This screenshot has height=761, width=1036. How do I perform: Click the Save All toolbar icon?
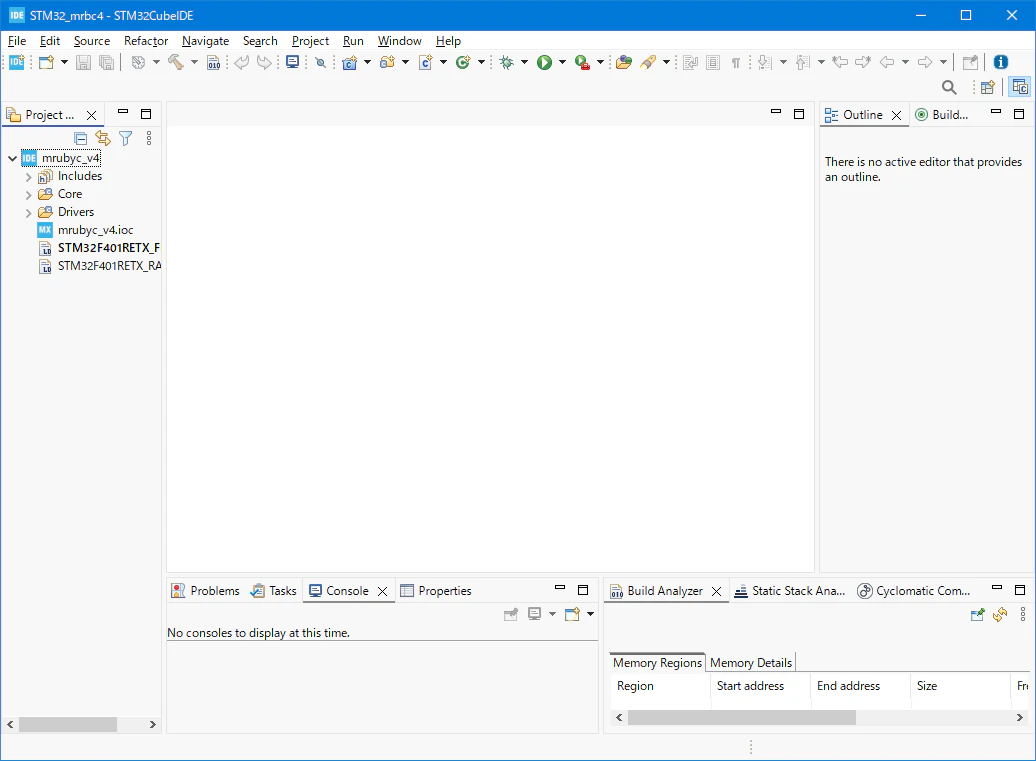tap(106, 62)
